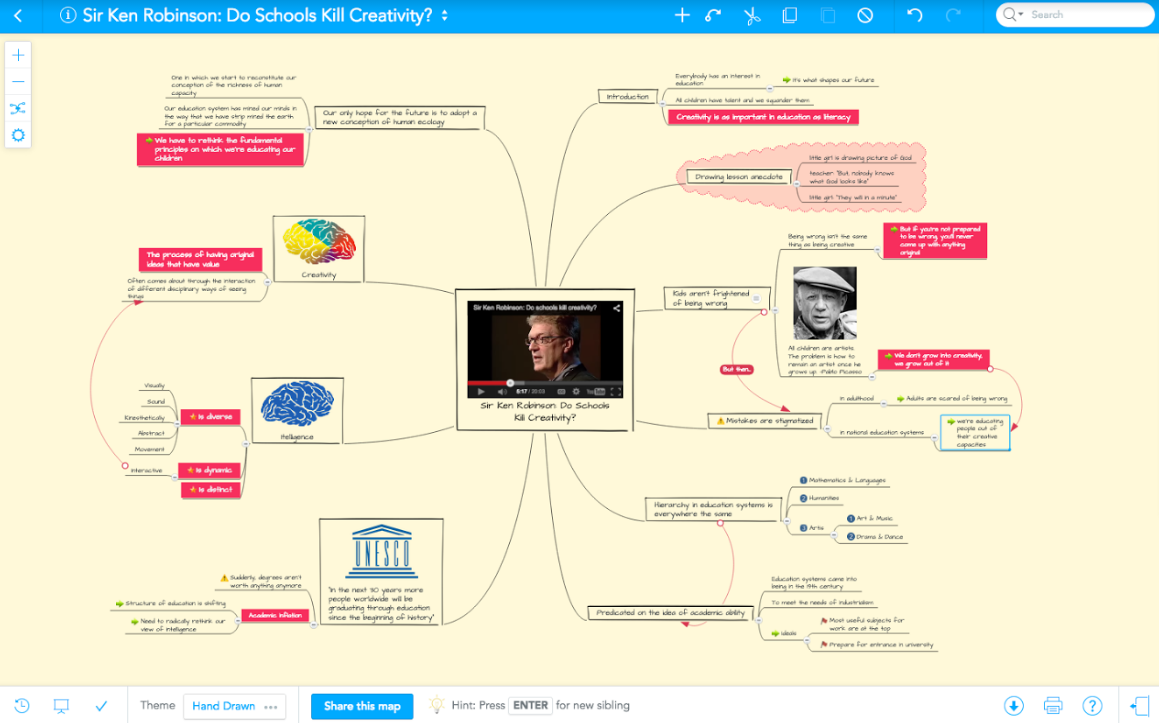Undo the last action

(x=914, y=16)
